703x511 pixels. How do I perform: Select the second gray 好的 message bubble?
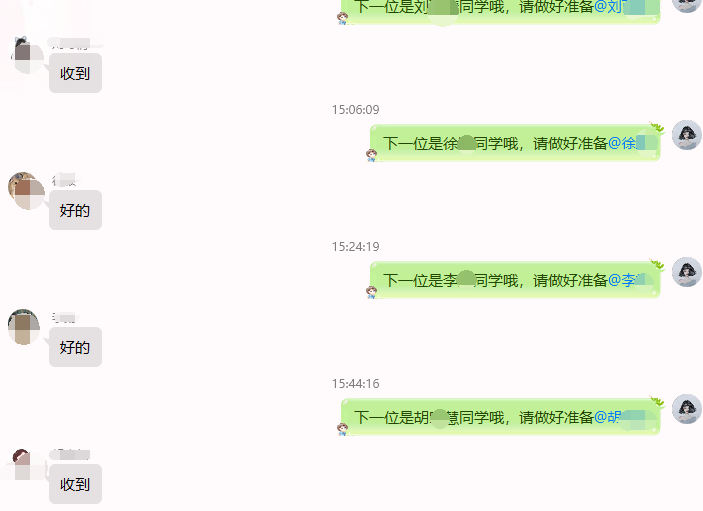coord(75,347)
